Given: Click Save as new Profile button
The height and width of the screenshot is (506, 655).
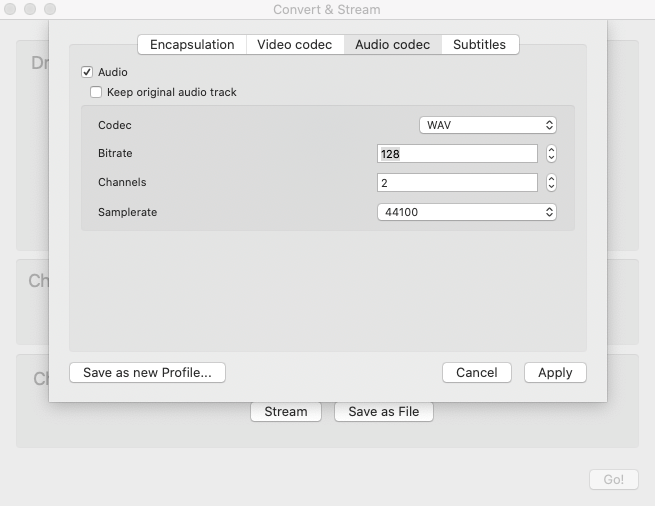Looking at the screenshot, I should [147, 372].
